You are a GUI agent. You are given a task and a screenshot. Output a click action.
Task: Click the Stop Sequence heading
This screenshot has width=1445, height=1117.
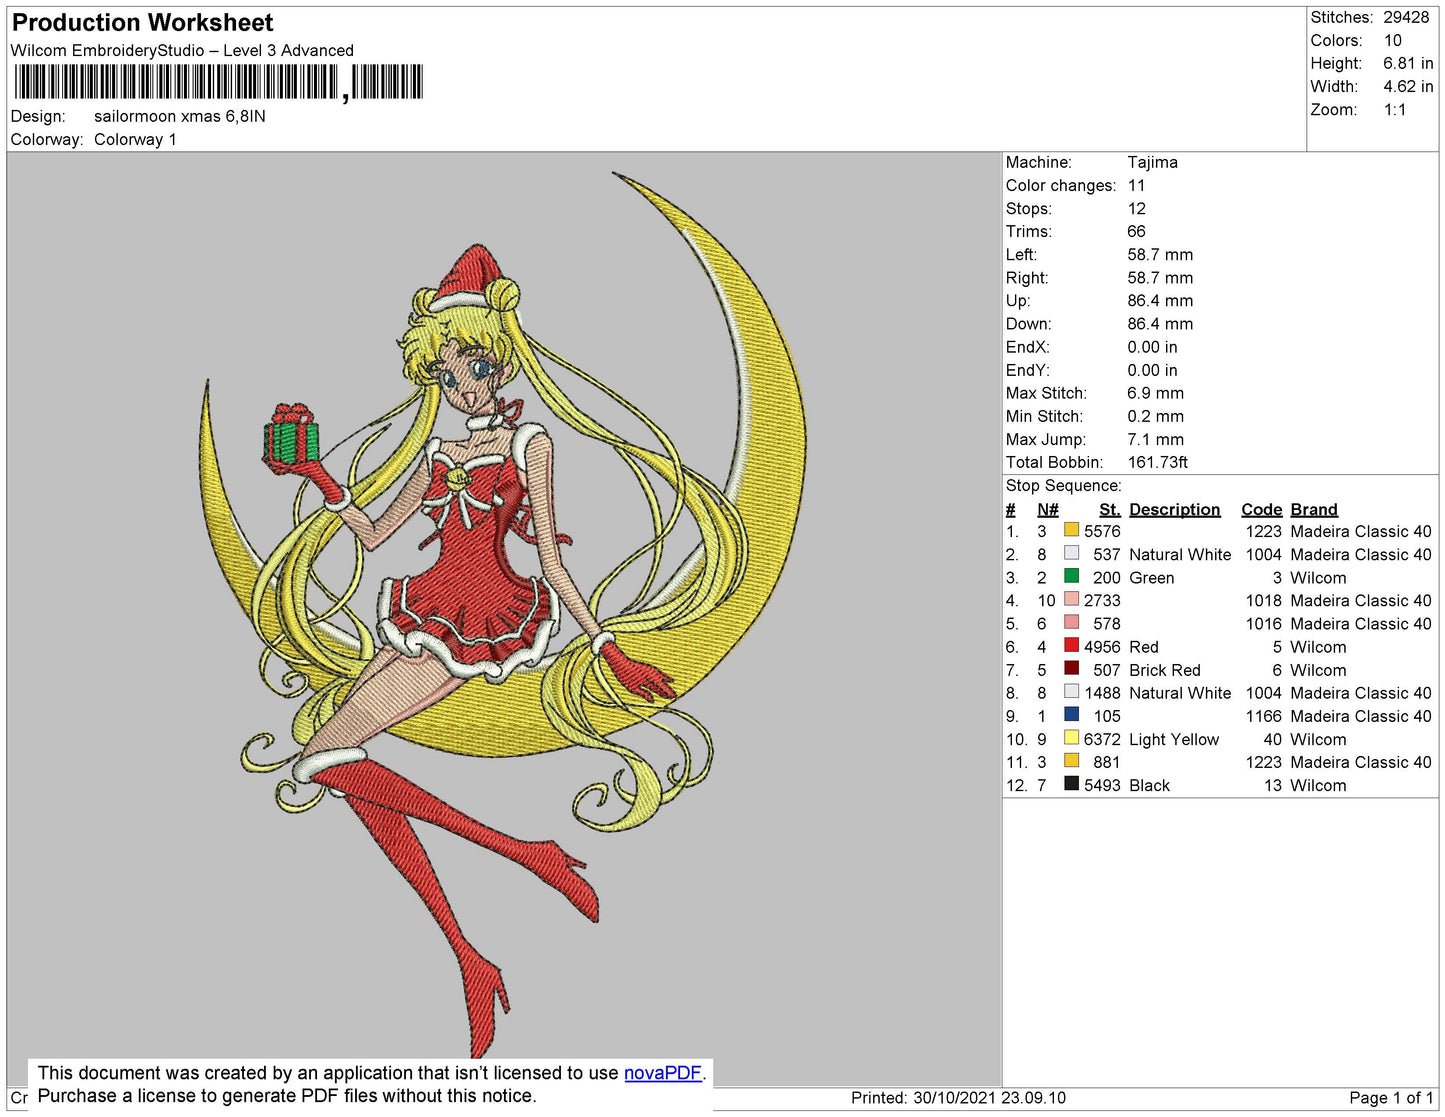tap(1063, 485)
